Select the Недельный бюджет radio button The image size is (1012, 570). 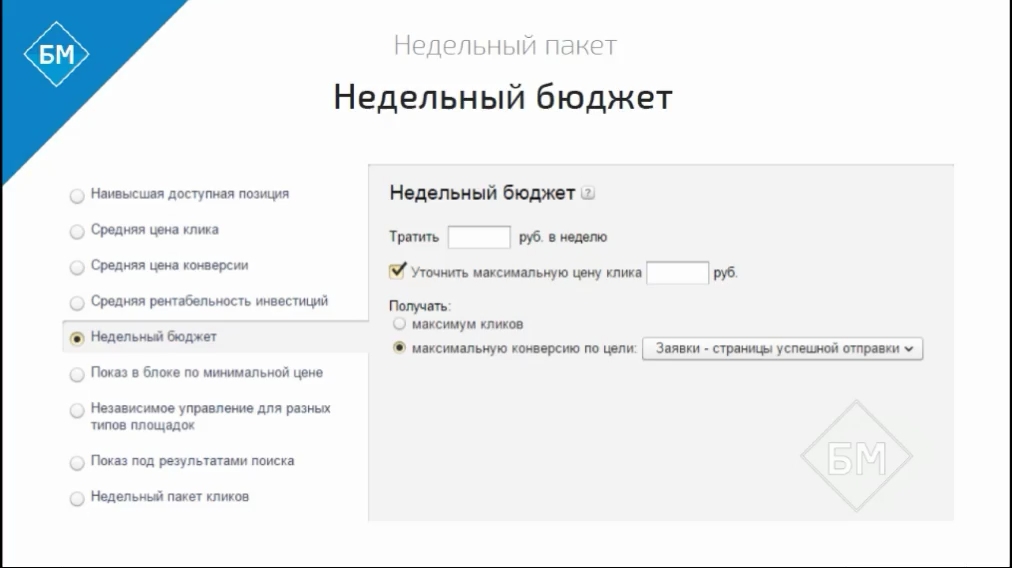[77, 338]
